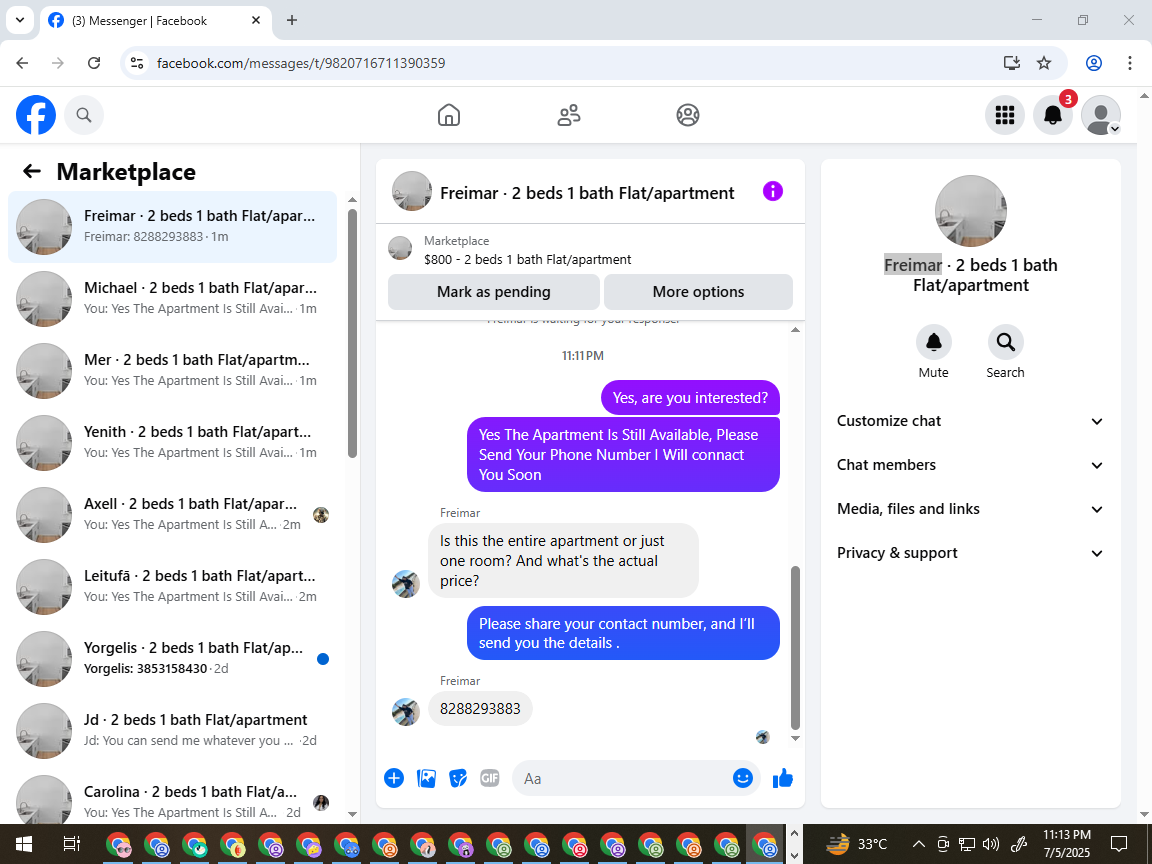
Task: Expand Customize chat section
Action: [970, 421]
